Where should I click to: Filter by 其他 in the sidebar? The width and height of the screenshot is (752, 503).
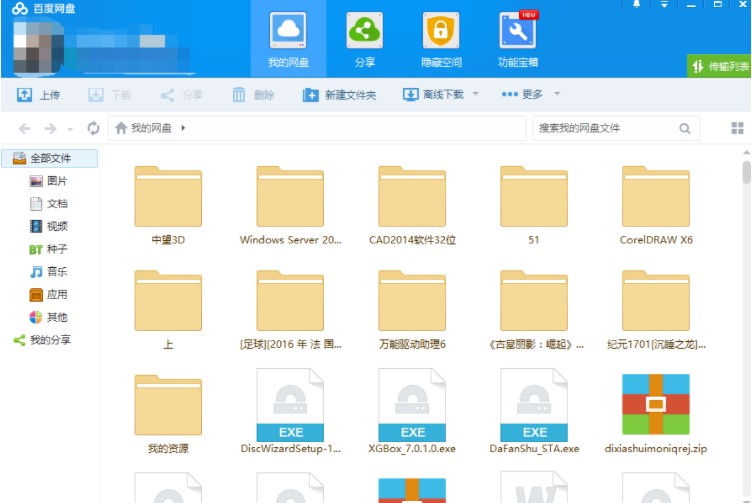point(48,317)
